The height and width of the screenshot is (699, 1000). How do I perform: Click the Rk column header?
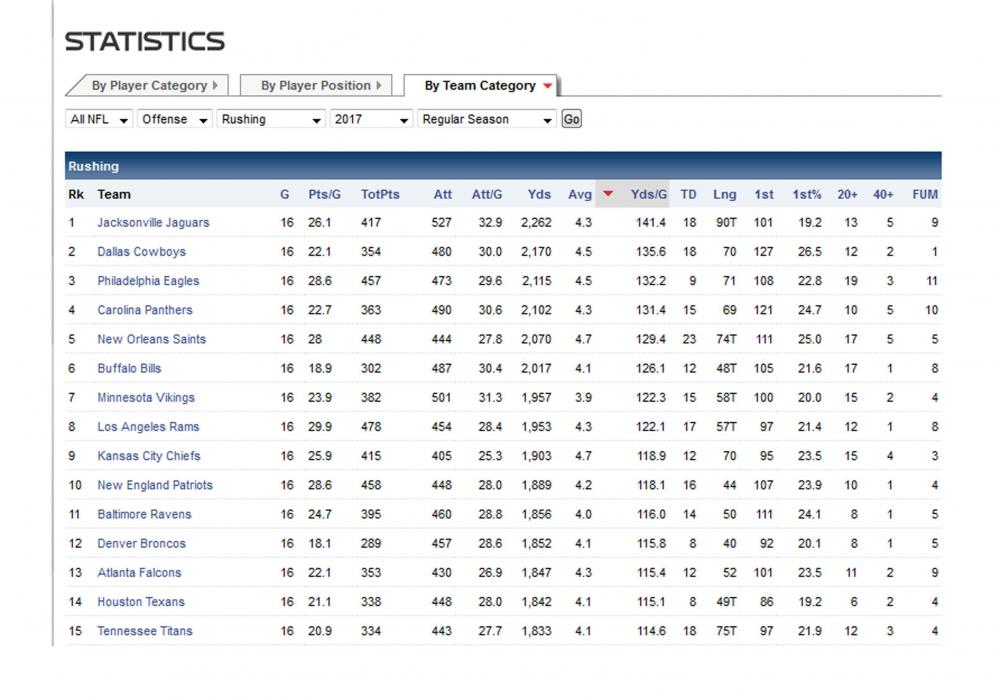[76, 195]
